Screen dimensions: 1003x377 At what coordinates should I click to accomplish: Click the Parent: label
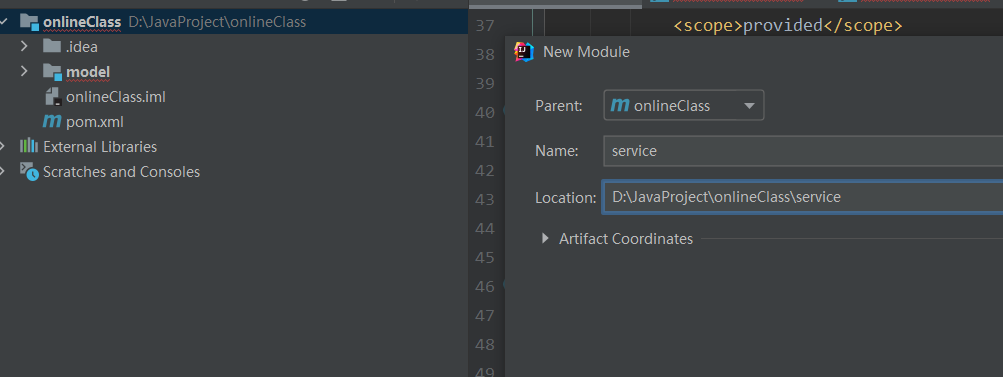[559, 106]
